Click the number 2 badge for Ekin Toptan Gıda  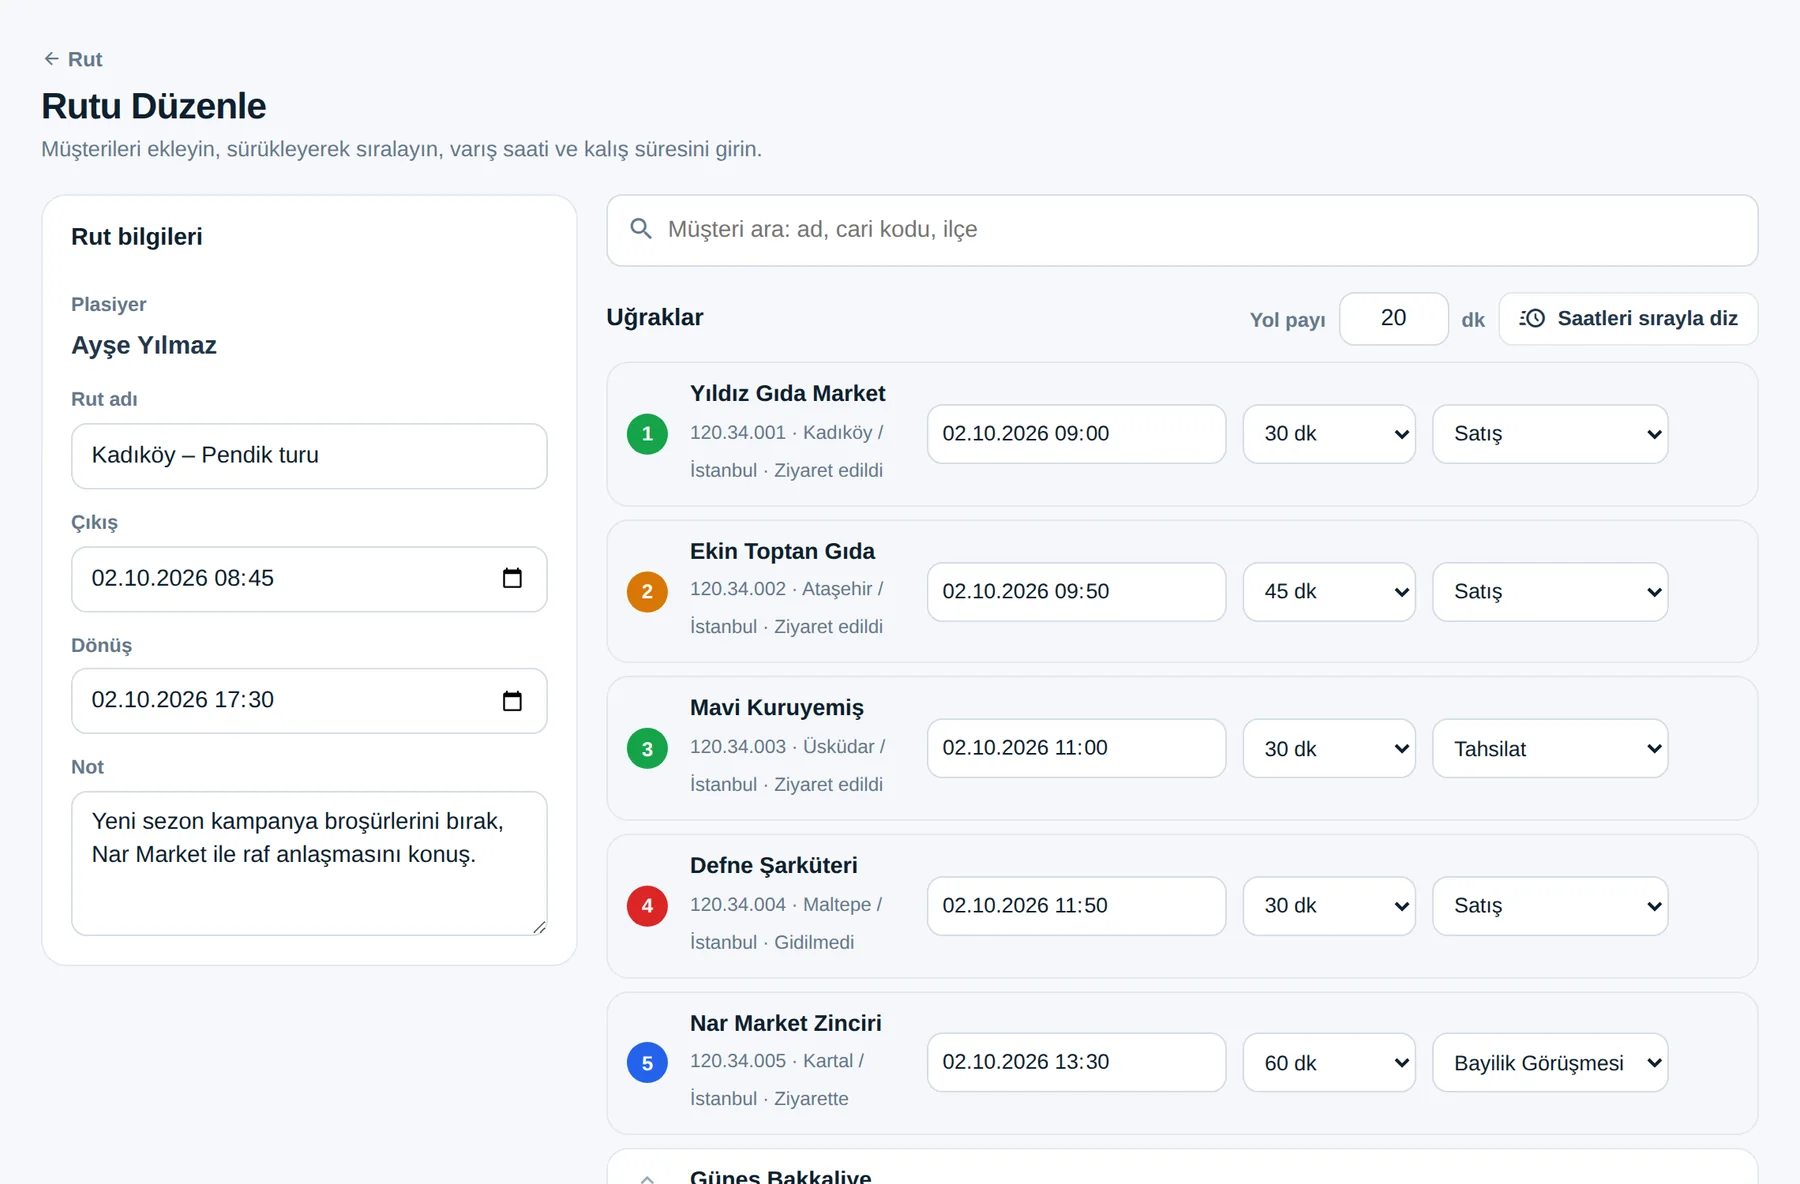[647, 592]
